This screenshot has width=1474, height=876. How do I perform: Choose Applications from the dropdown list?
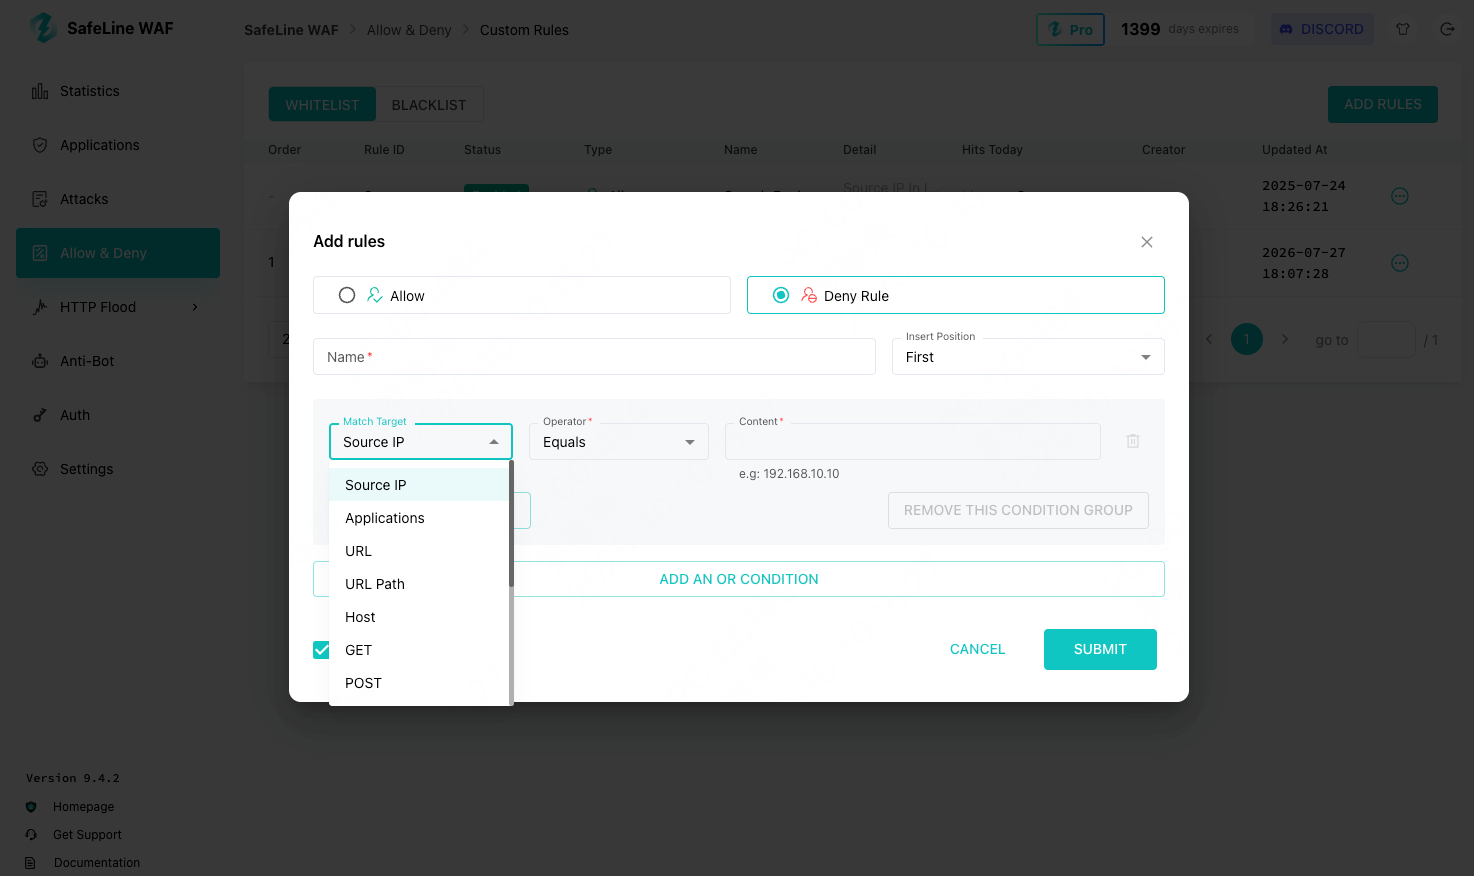419,518
